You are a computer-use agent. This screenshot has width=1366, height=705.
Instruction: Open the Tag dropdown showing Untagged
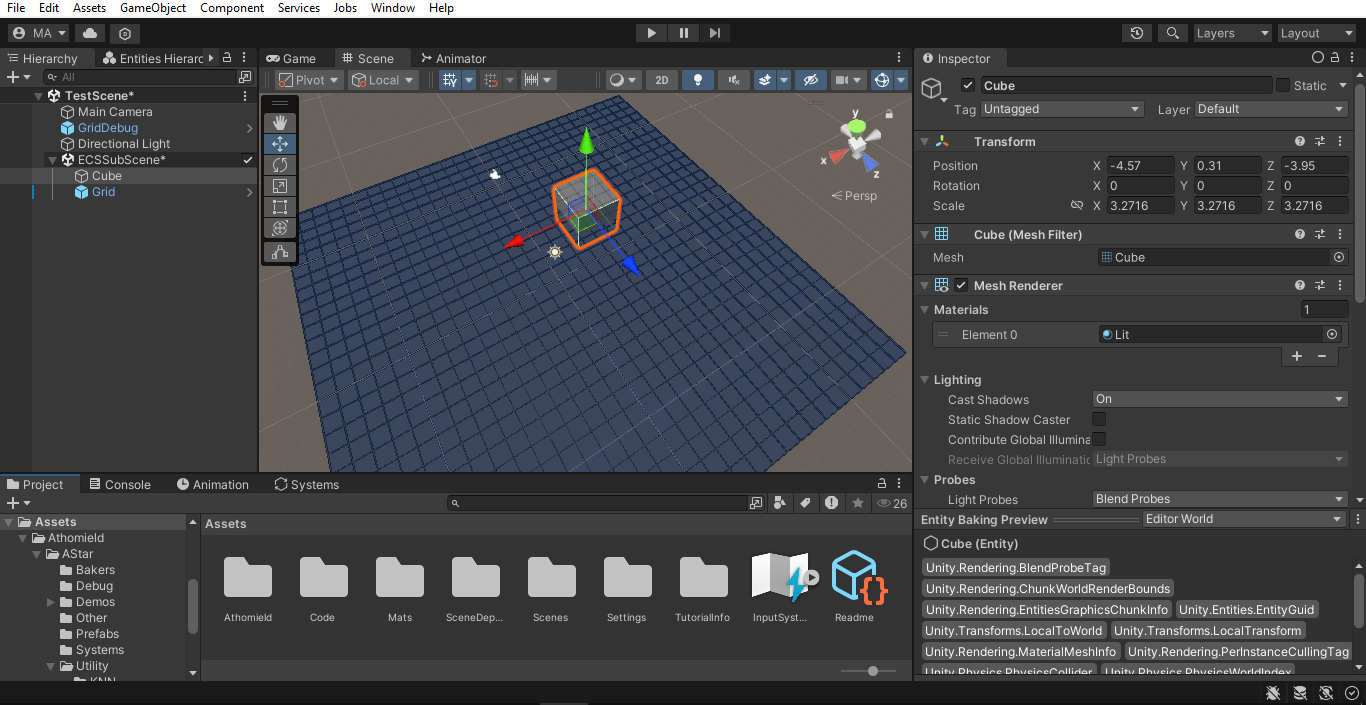(x=1061, y=109)
